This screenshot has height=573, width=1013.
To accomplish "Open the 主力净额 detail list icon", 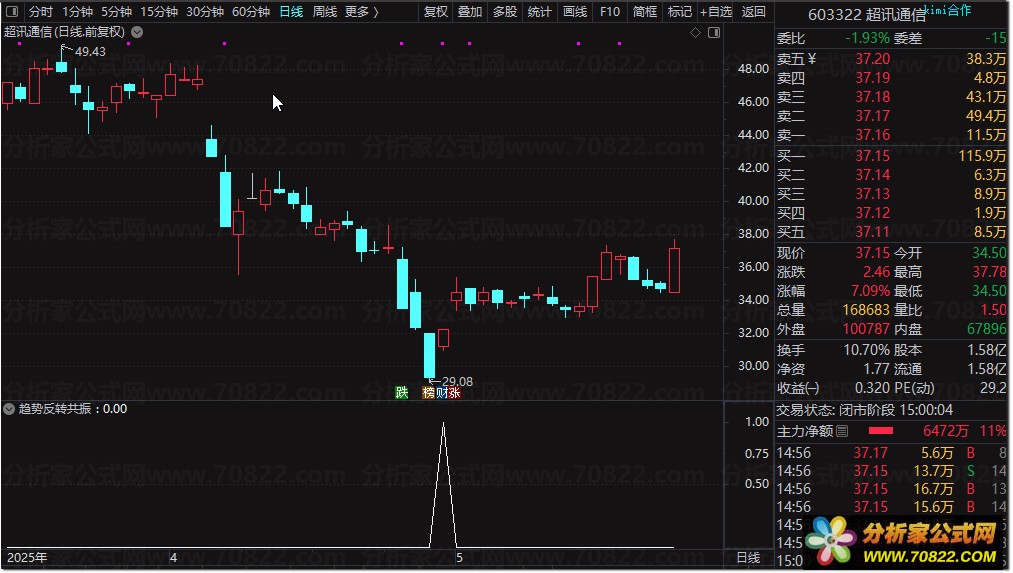I will tap(842, 431).
